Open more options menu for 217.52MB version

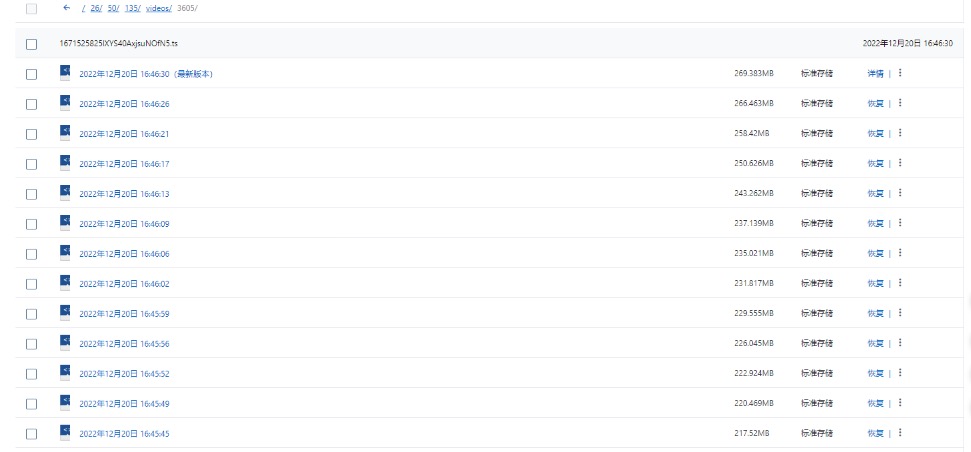[x=900, y=433]
